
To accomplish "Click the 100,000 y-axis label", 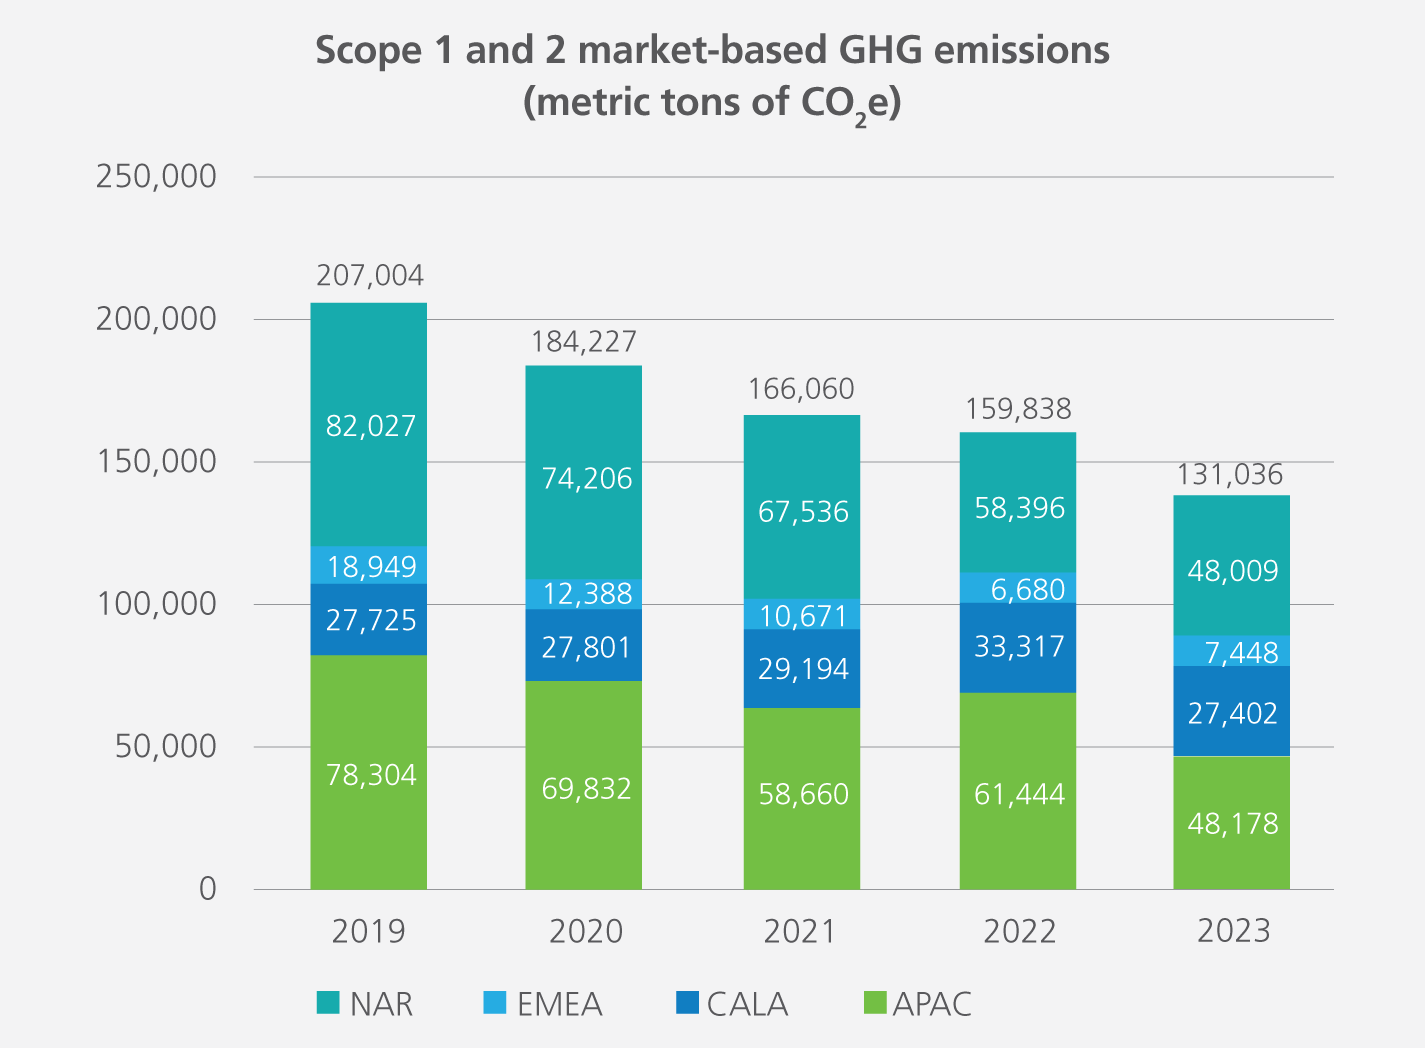I will pos(156,604).
